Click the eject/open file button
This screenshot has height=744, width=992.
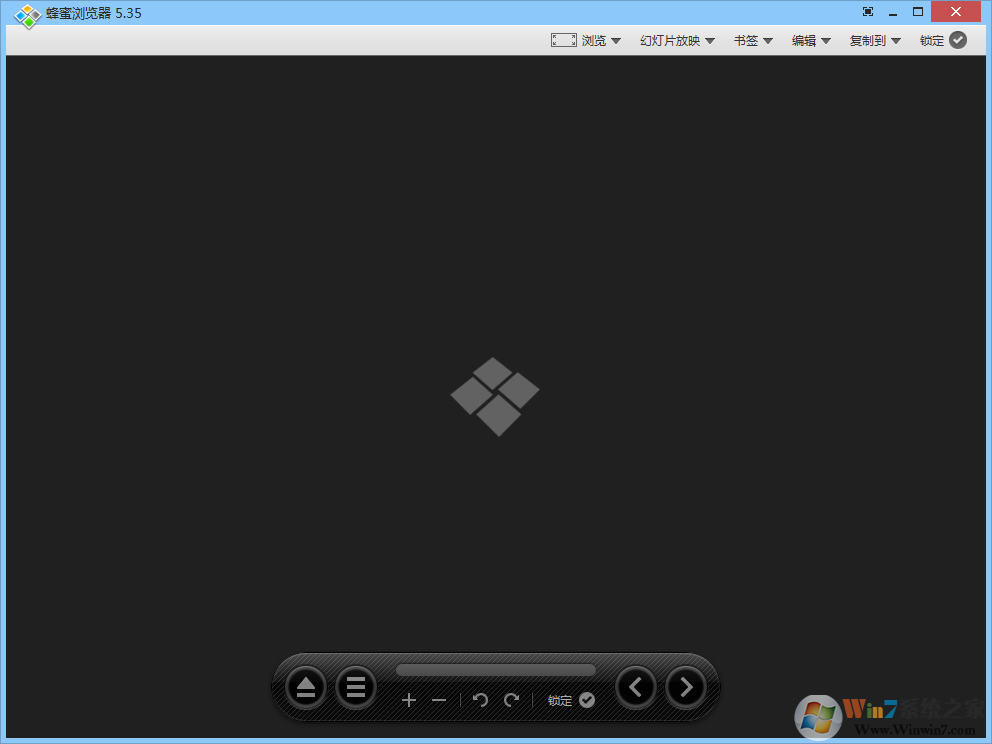306,687
